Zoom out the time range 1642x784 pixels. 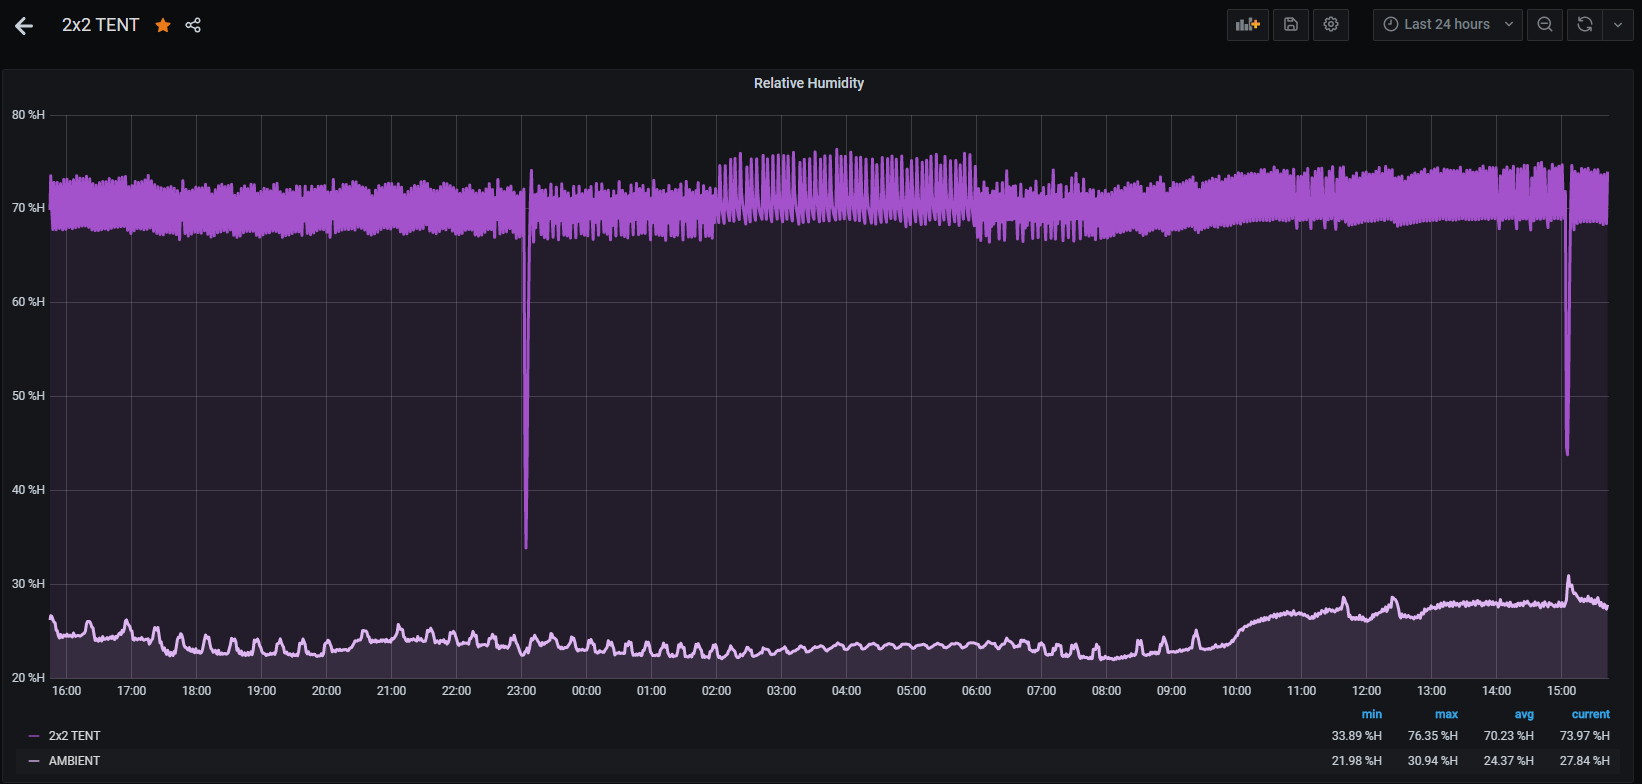1545,25
